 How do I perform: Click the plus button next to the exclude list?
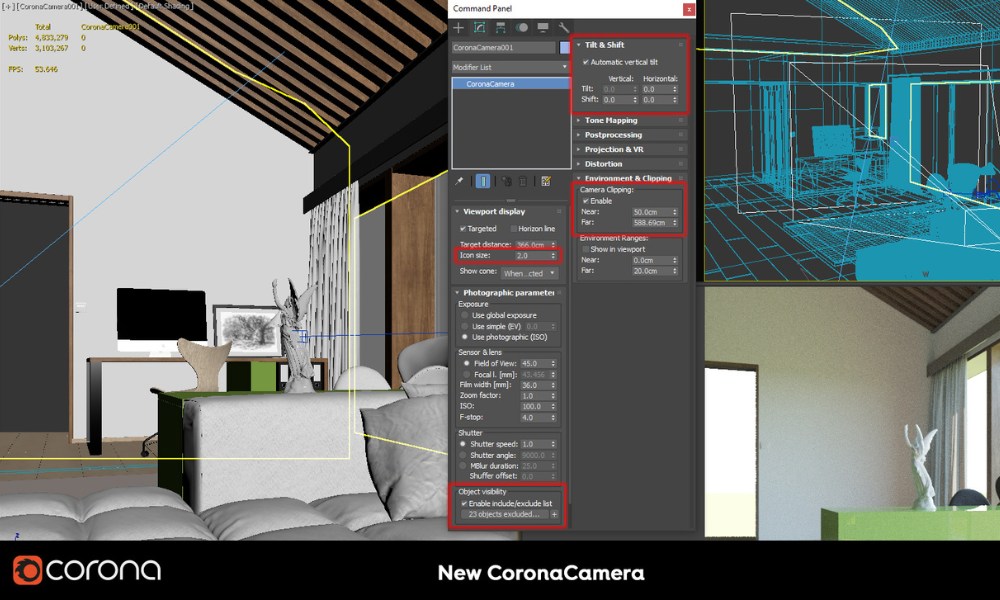556,514
